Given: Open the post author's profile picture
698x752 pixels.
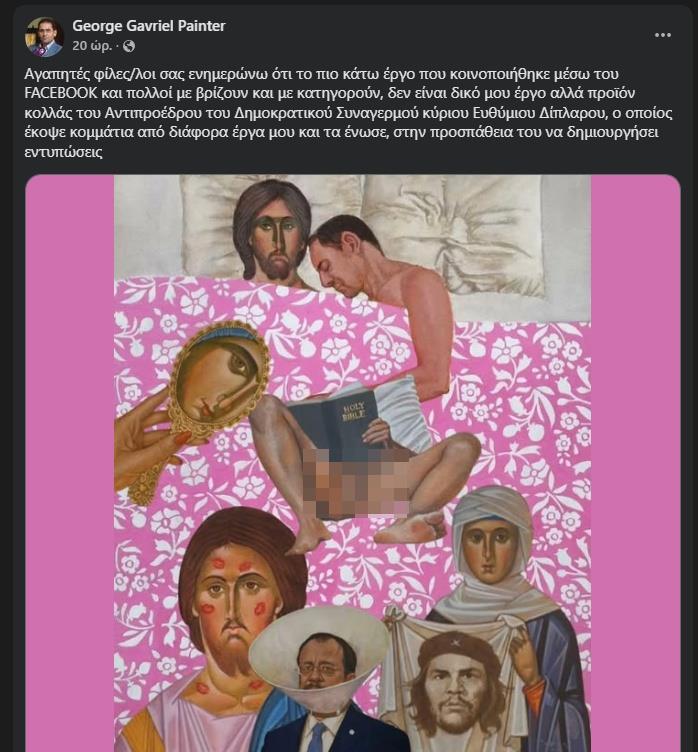Looking at the screenshot, I should coord(44,36).
